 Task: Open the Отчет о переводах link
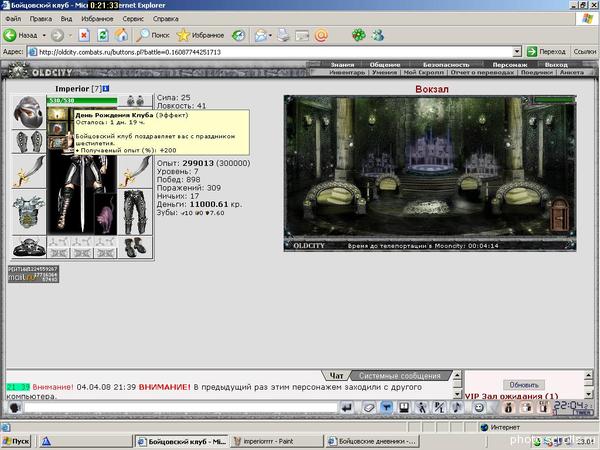[x=482, y=72]
